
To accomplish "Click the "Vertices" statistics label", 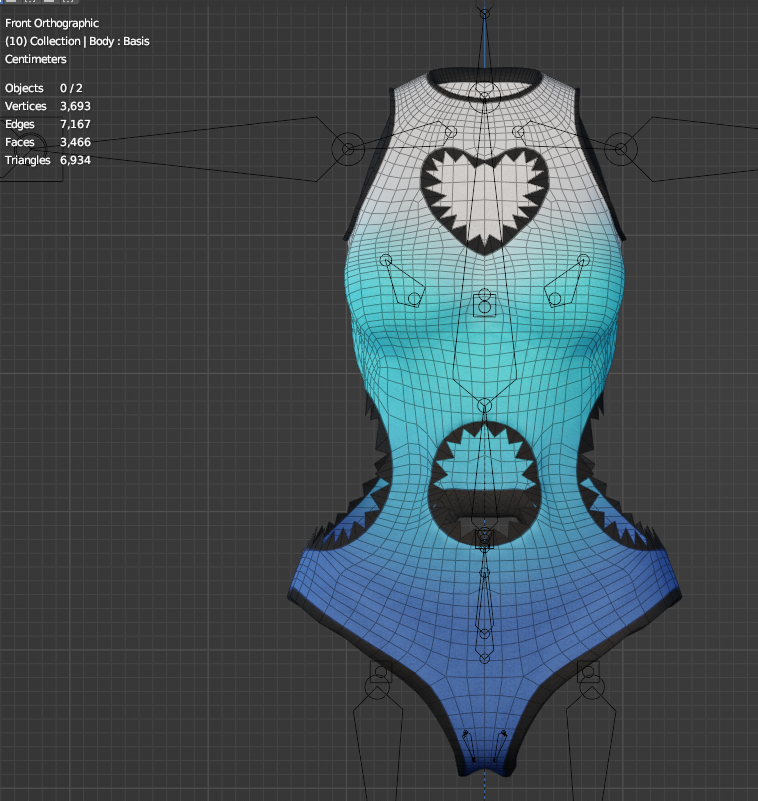I will tap(26, 106).
